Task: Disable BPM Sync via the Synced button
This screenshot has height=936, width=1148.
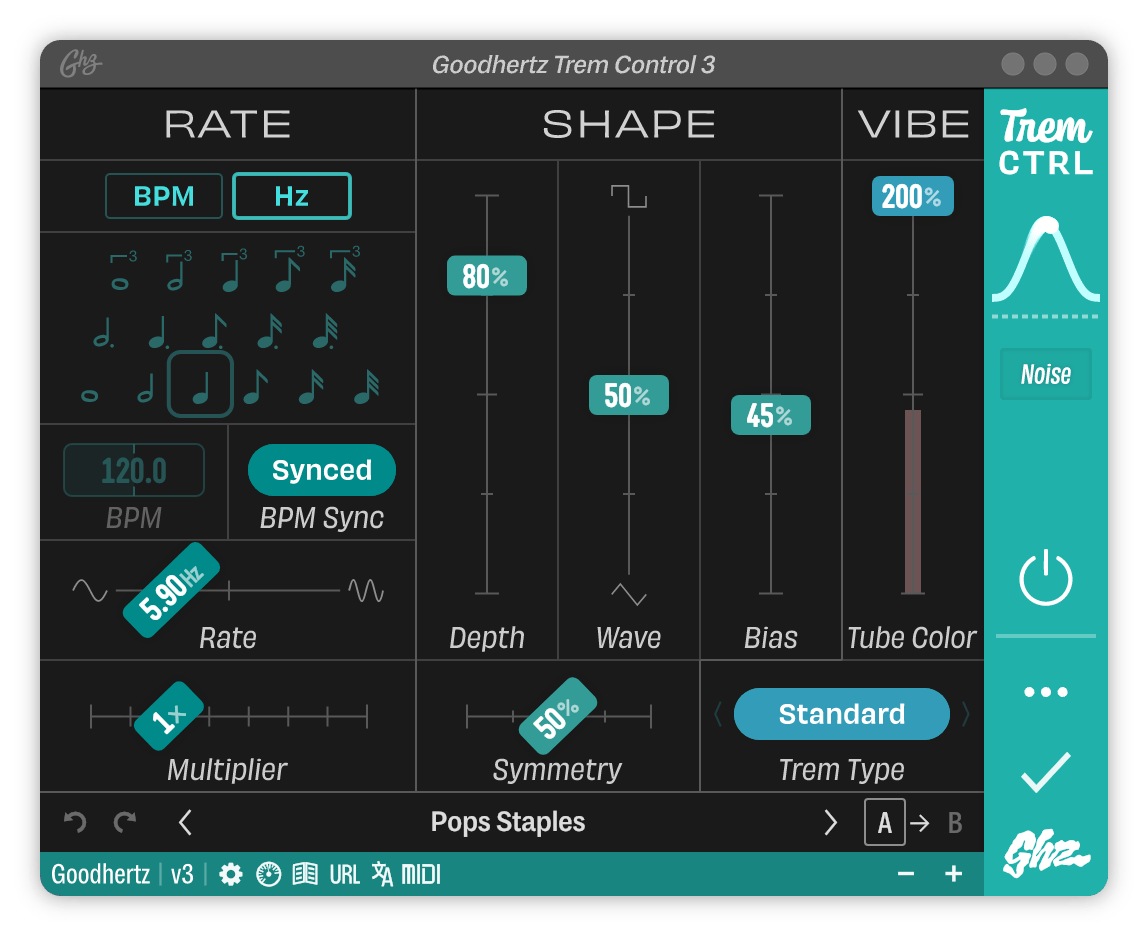Action: tap(321, 470)
